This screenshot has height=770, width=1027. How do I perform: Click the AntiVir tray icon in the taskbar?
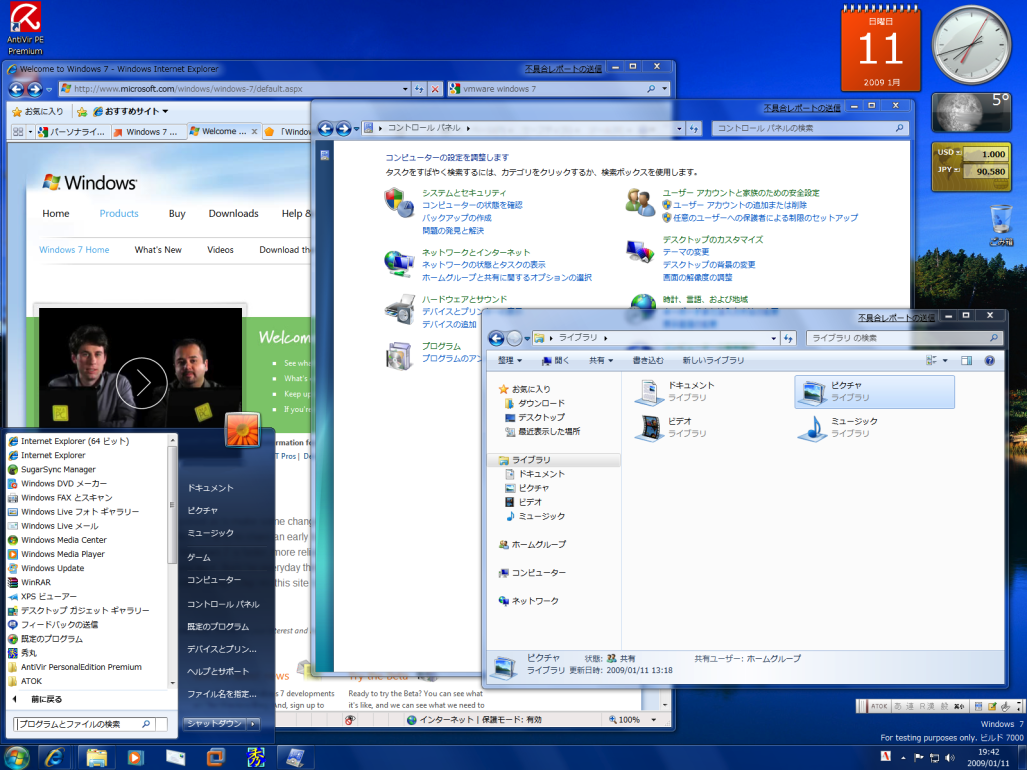[x=886, y=757]
